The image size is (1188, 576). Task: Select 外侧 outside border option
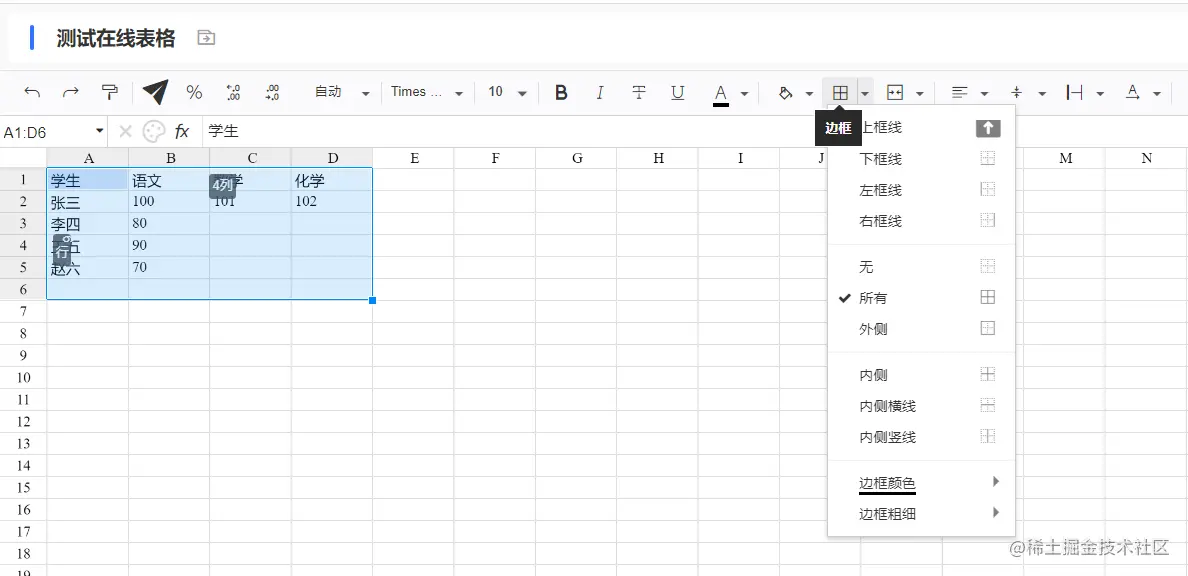(921, 329)
